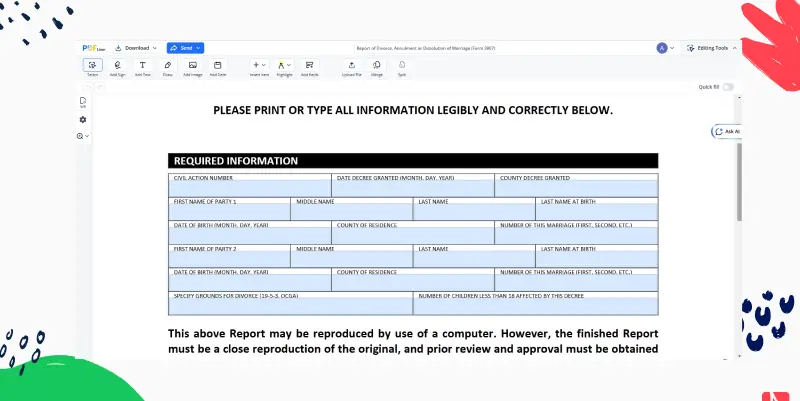The width and height of the screenshot is (800, 401).
Task: Use the Add Date tool
Action: tap(218, 67)
